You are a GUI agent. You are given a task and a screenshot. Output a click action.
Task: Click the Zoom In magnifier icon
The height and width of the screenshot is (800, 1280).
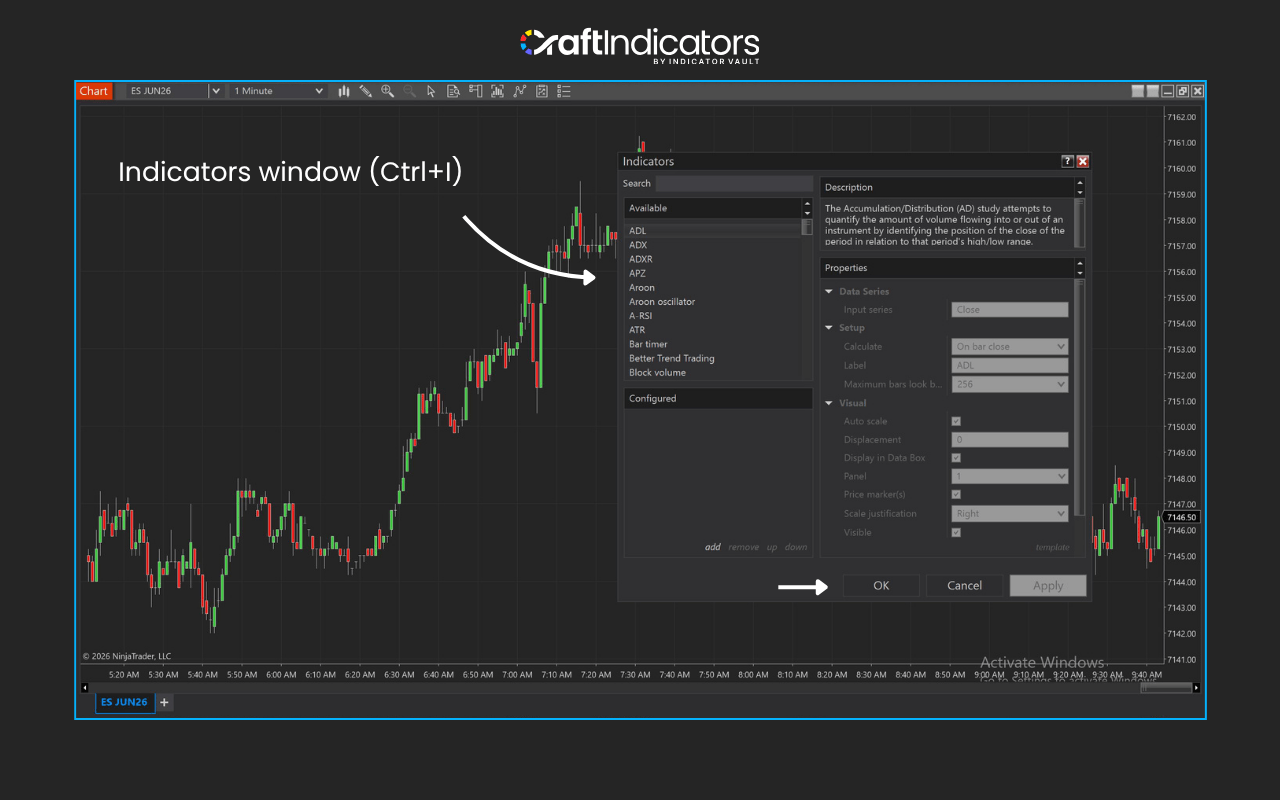388,91
